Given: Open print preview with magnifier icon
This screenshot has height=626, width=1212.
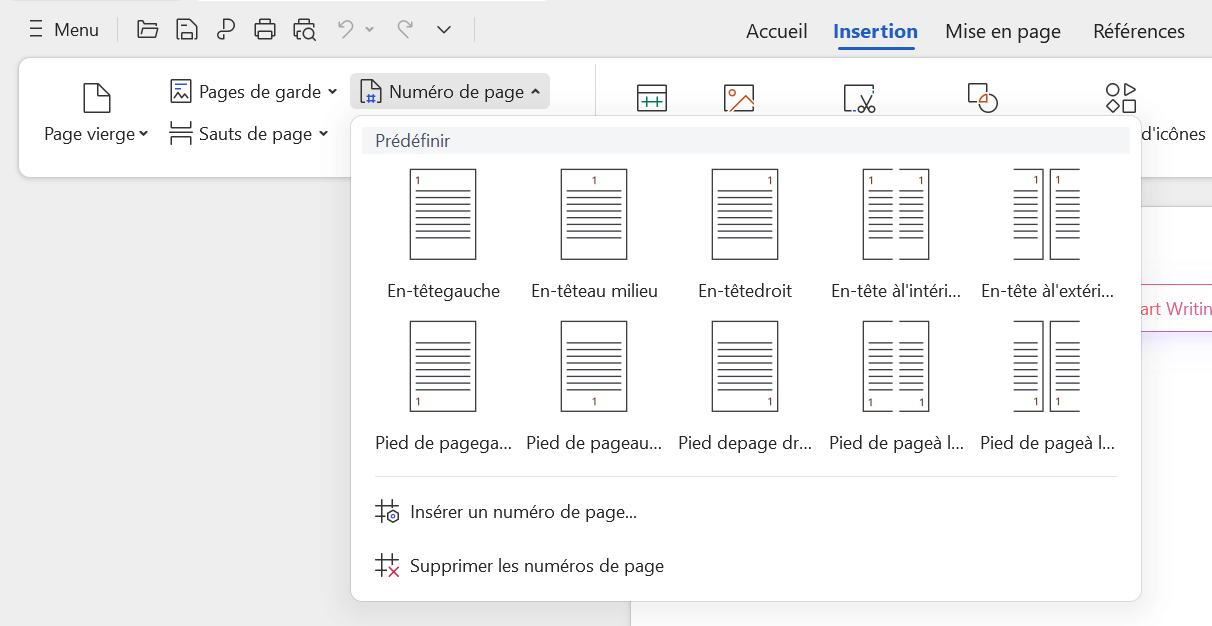Looking at the screenshot, I should [x=304, y=30].
